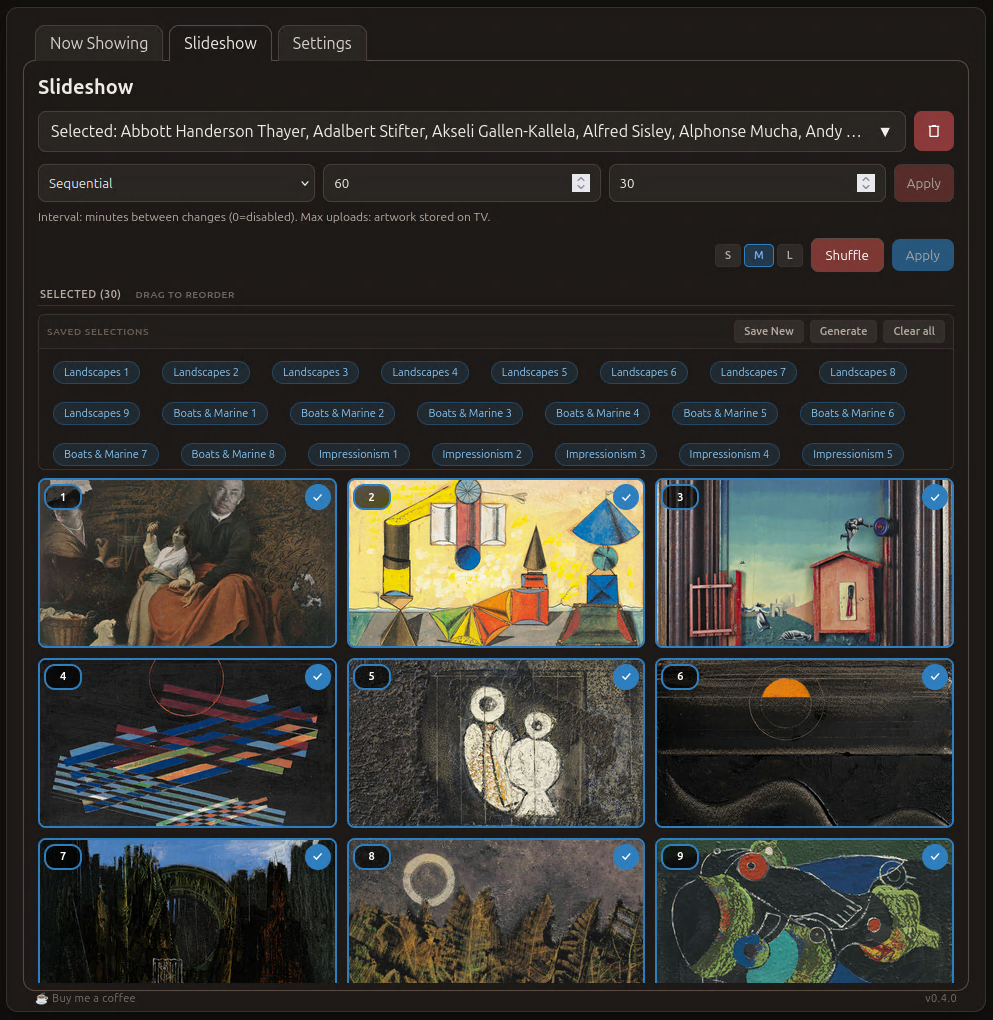
Task: Open the Selected artists dropdown
Action: 472,131
